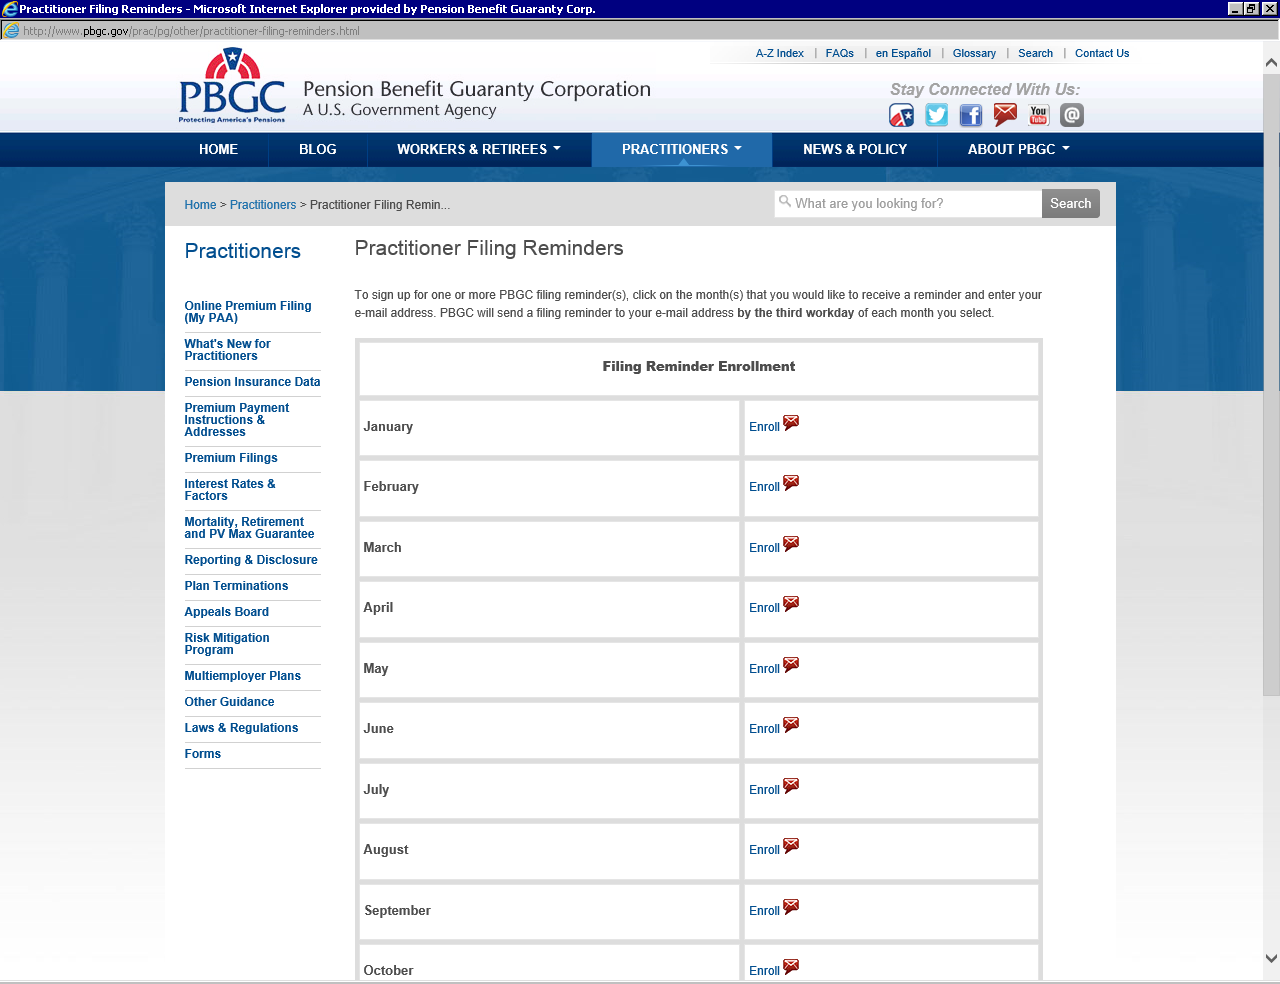Click the 'January' month label
The width and height of the screenshot is (1280, 984).
pyautogui.click(x=388, y=426)
